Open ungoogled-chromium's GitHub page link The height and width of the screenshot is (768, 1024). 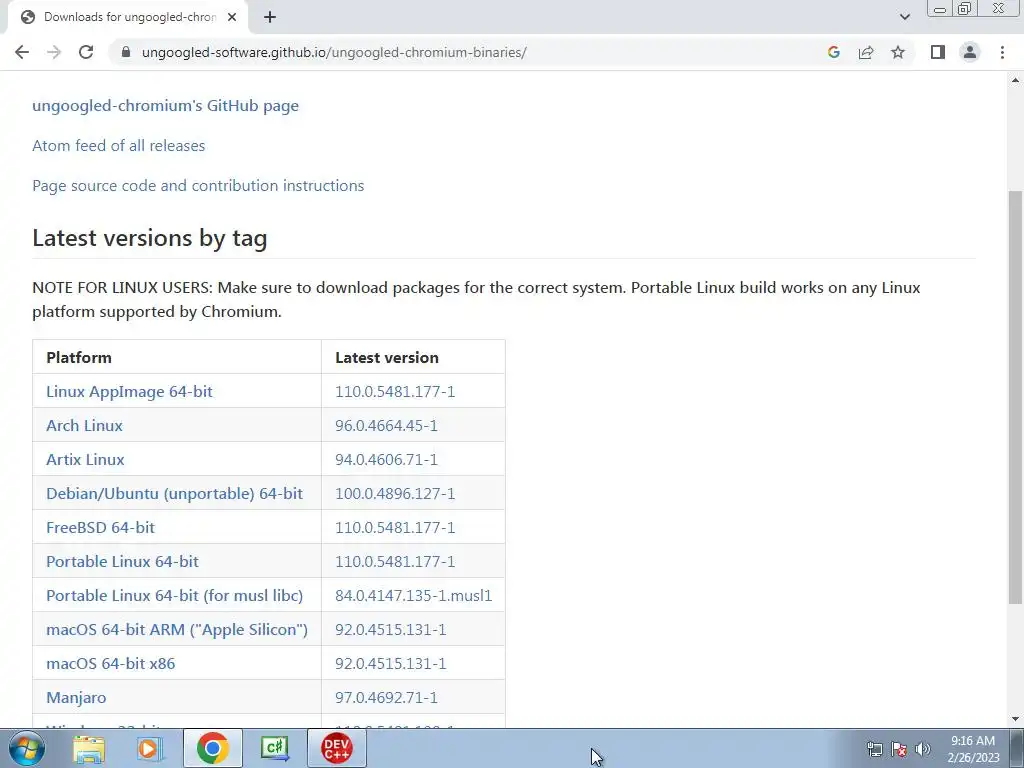coord(165,106)
